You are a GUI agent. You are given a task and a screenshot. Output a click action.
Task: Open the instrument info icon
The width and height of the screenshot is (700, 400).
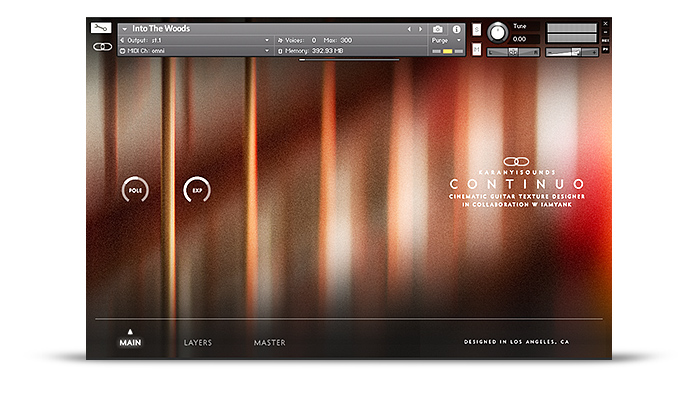click(x=457, y=29)
